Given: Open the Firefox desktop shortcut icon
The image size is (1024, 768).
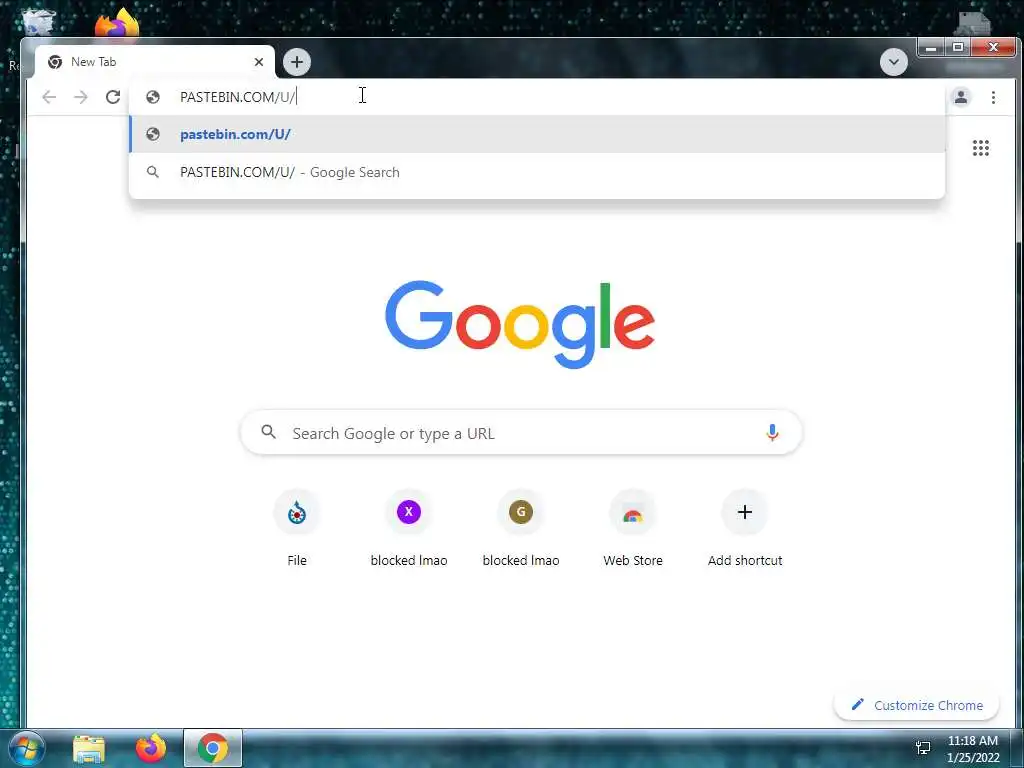Looking at the screenshot, I should 118,23.
